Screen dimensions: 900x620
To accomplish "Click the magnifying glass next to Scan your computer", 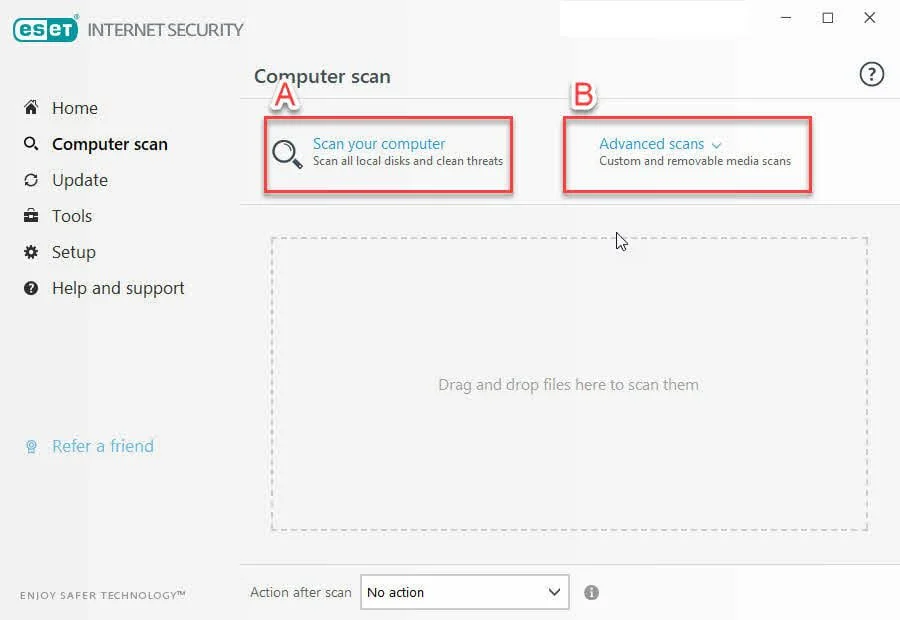I will [x=287, y=153].
